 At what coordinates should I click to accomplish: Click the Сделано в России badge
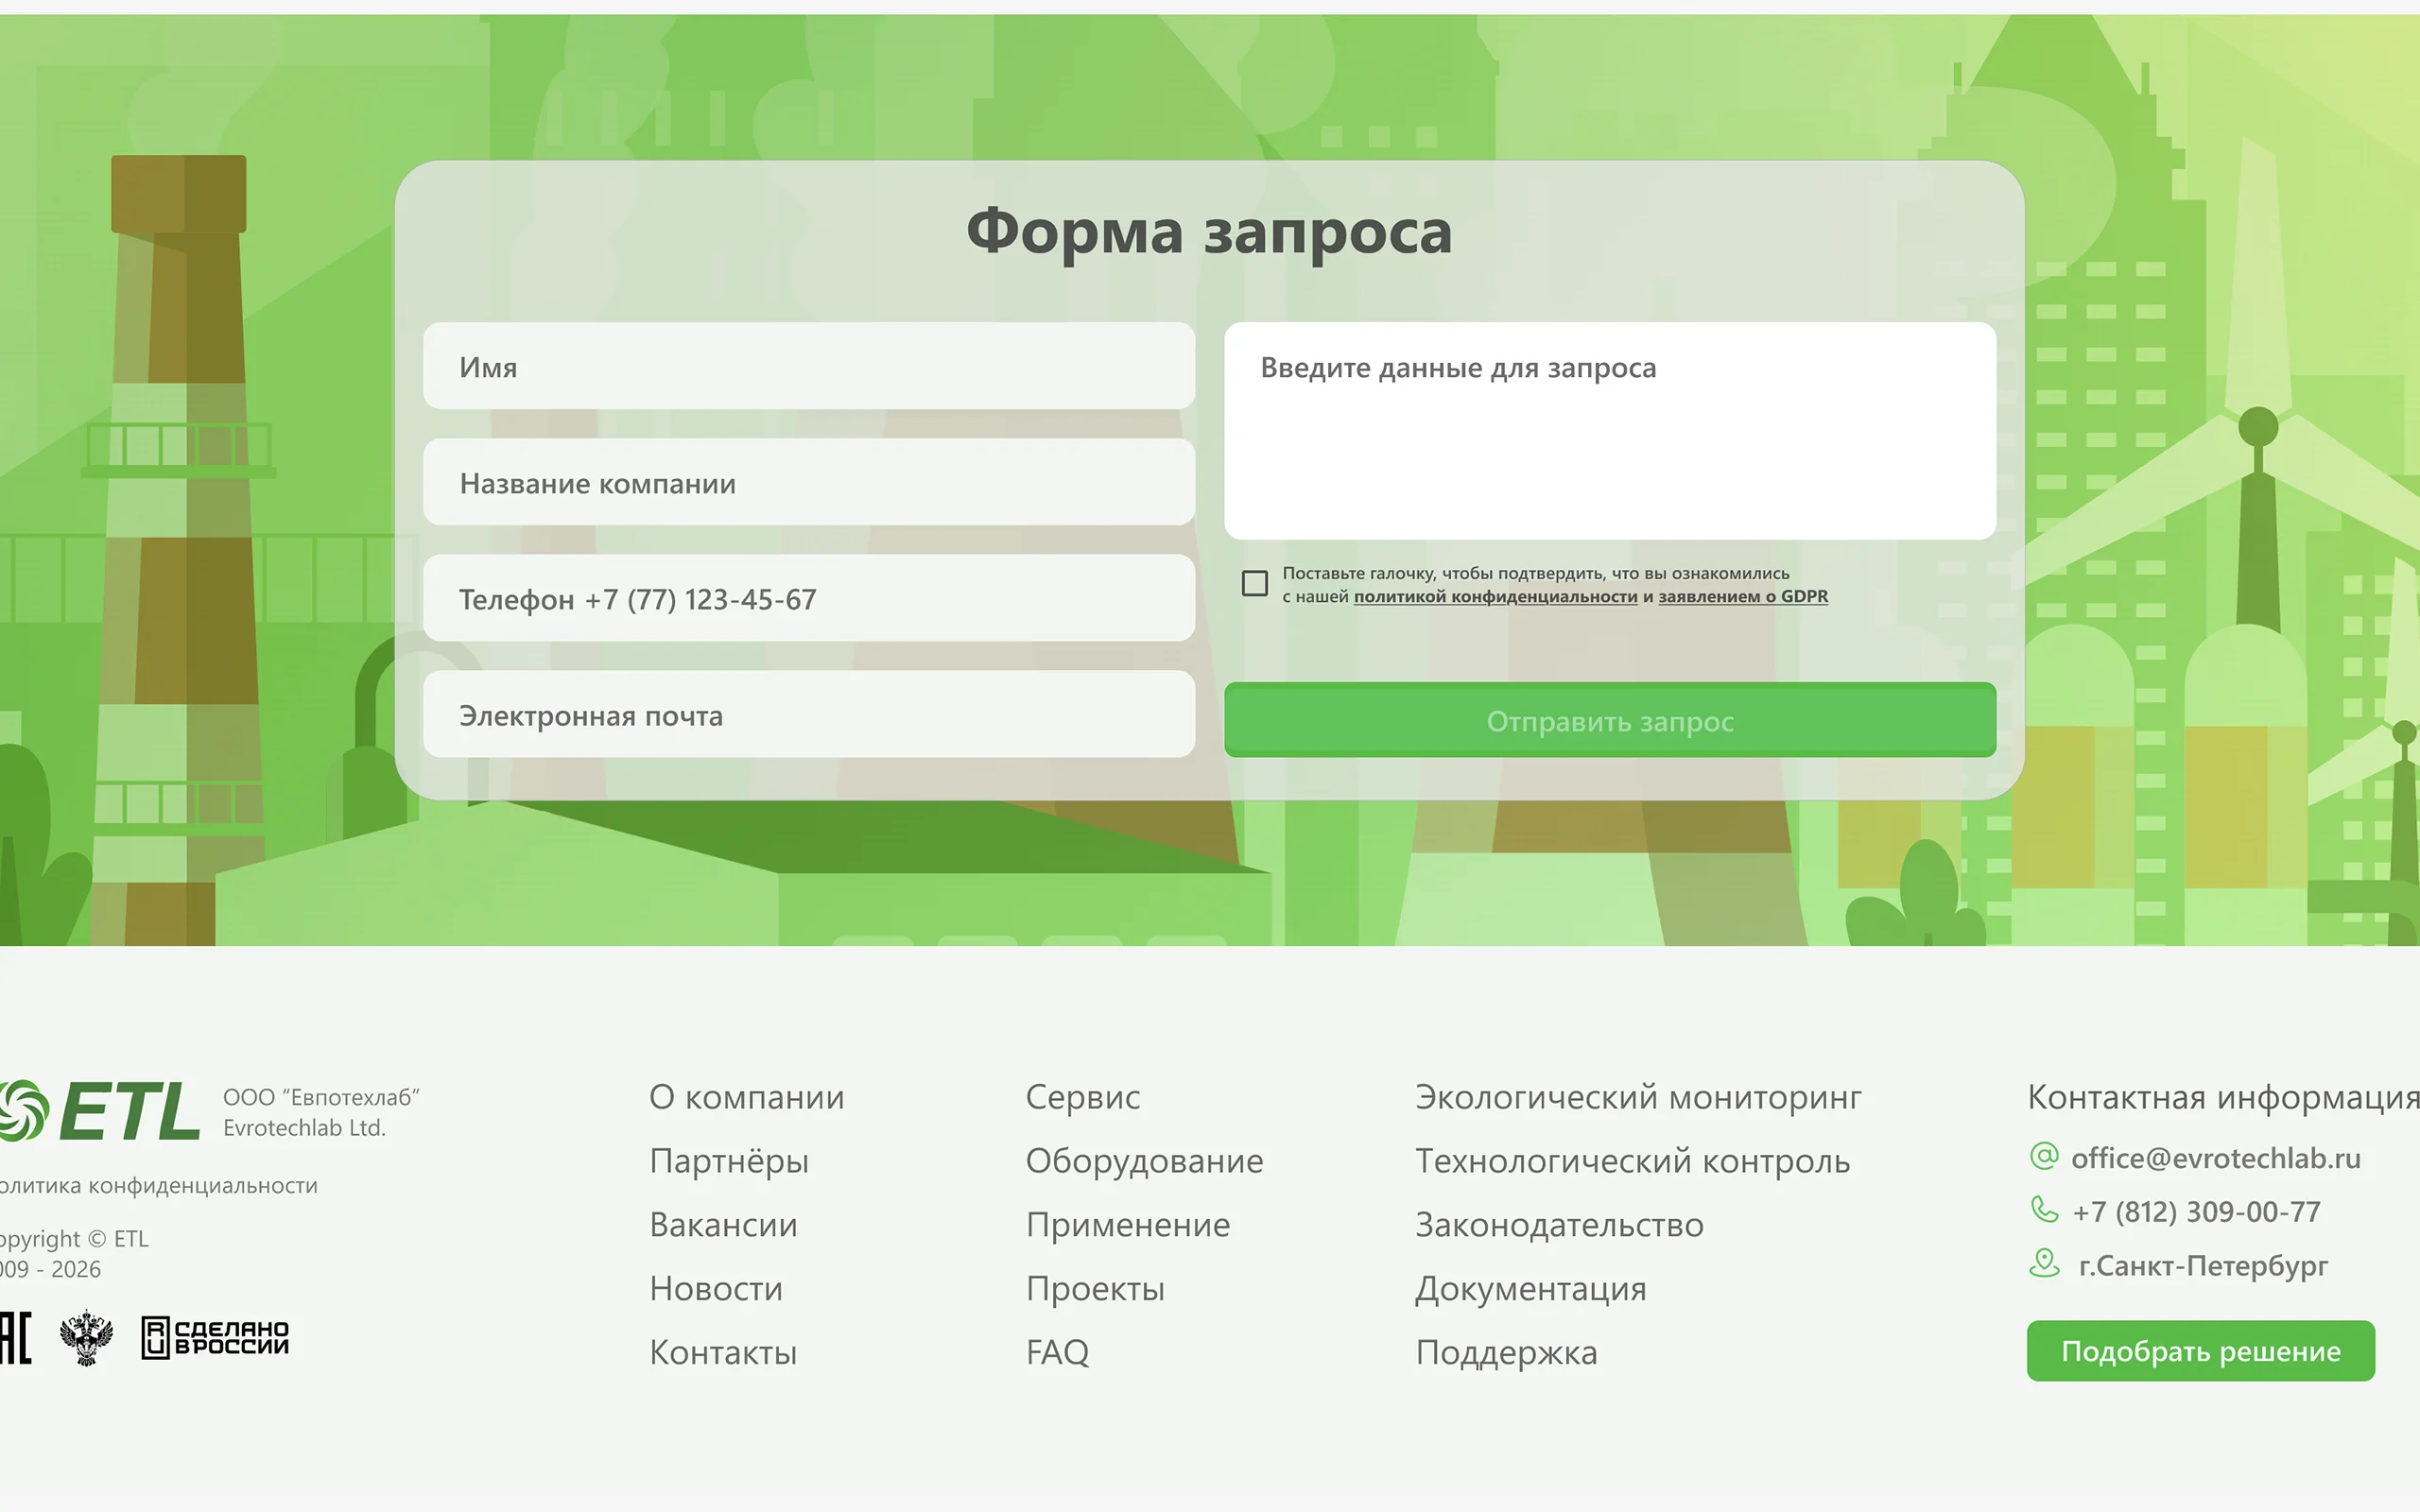[x=215, y=1338]
